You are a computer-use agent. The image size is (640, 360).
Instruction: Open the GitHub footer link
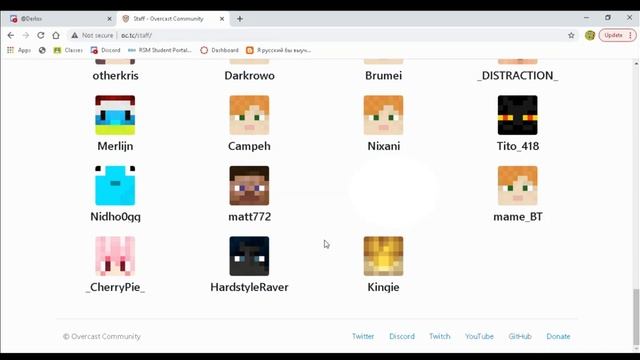click(520, 336)
